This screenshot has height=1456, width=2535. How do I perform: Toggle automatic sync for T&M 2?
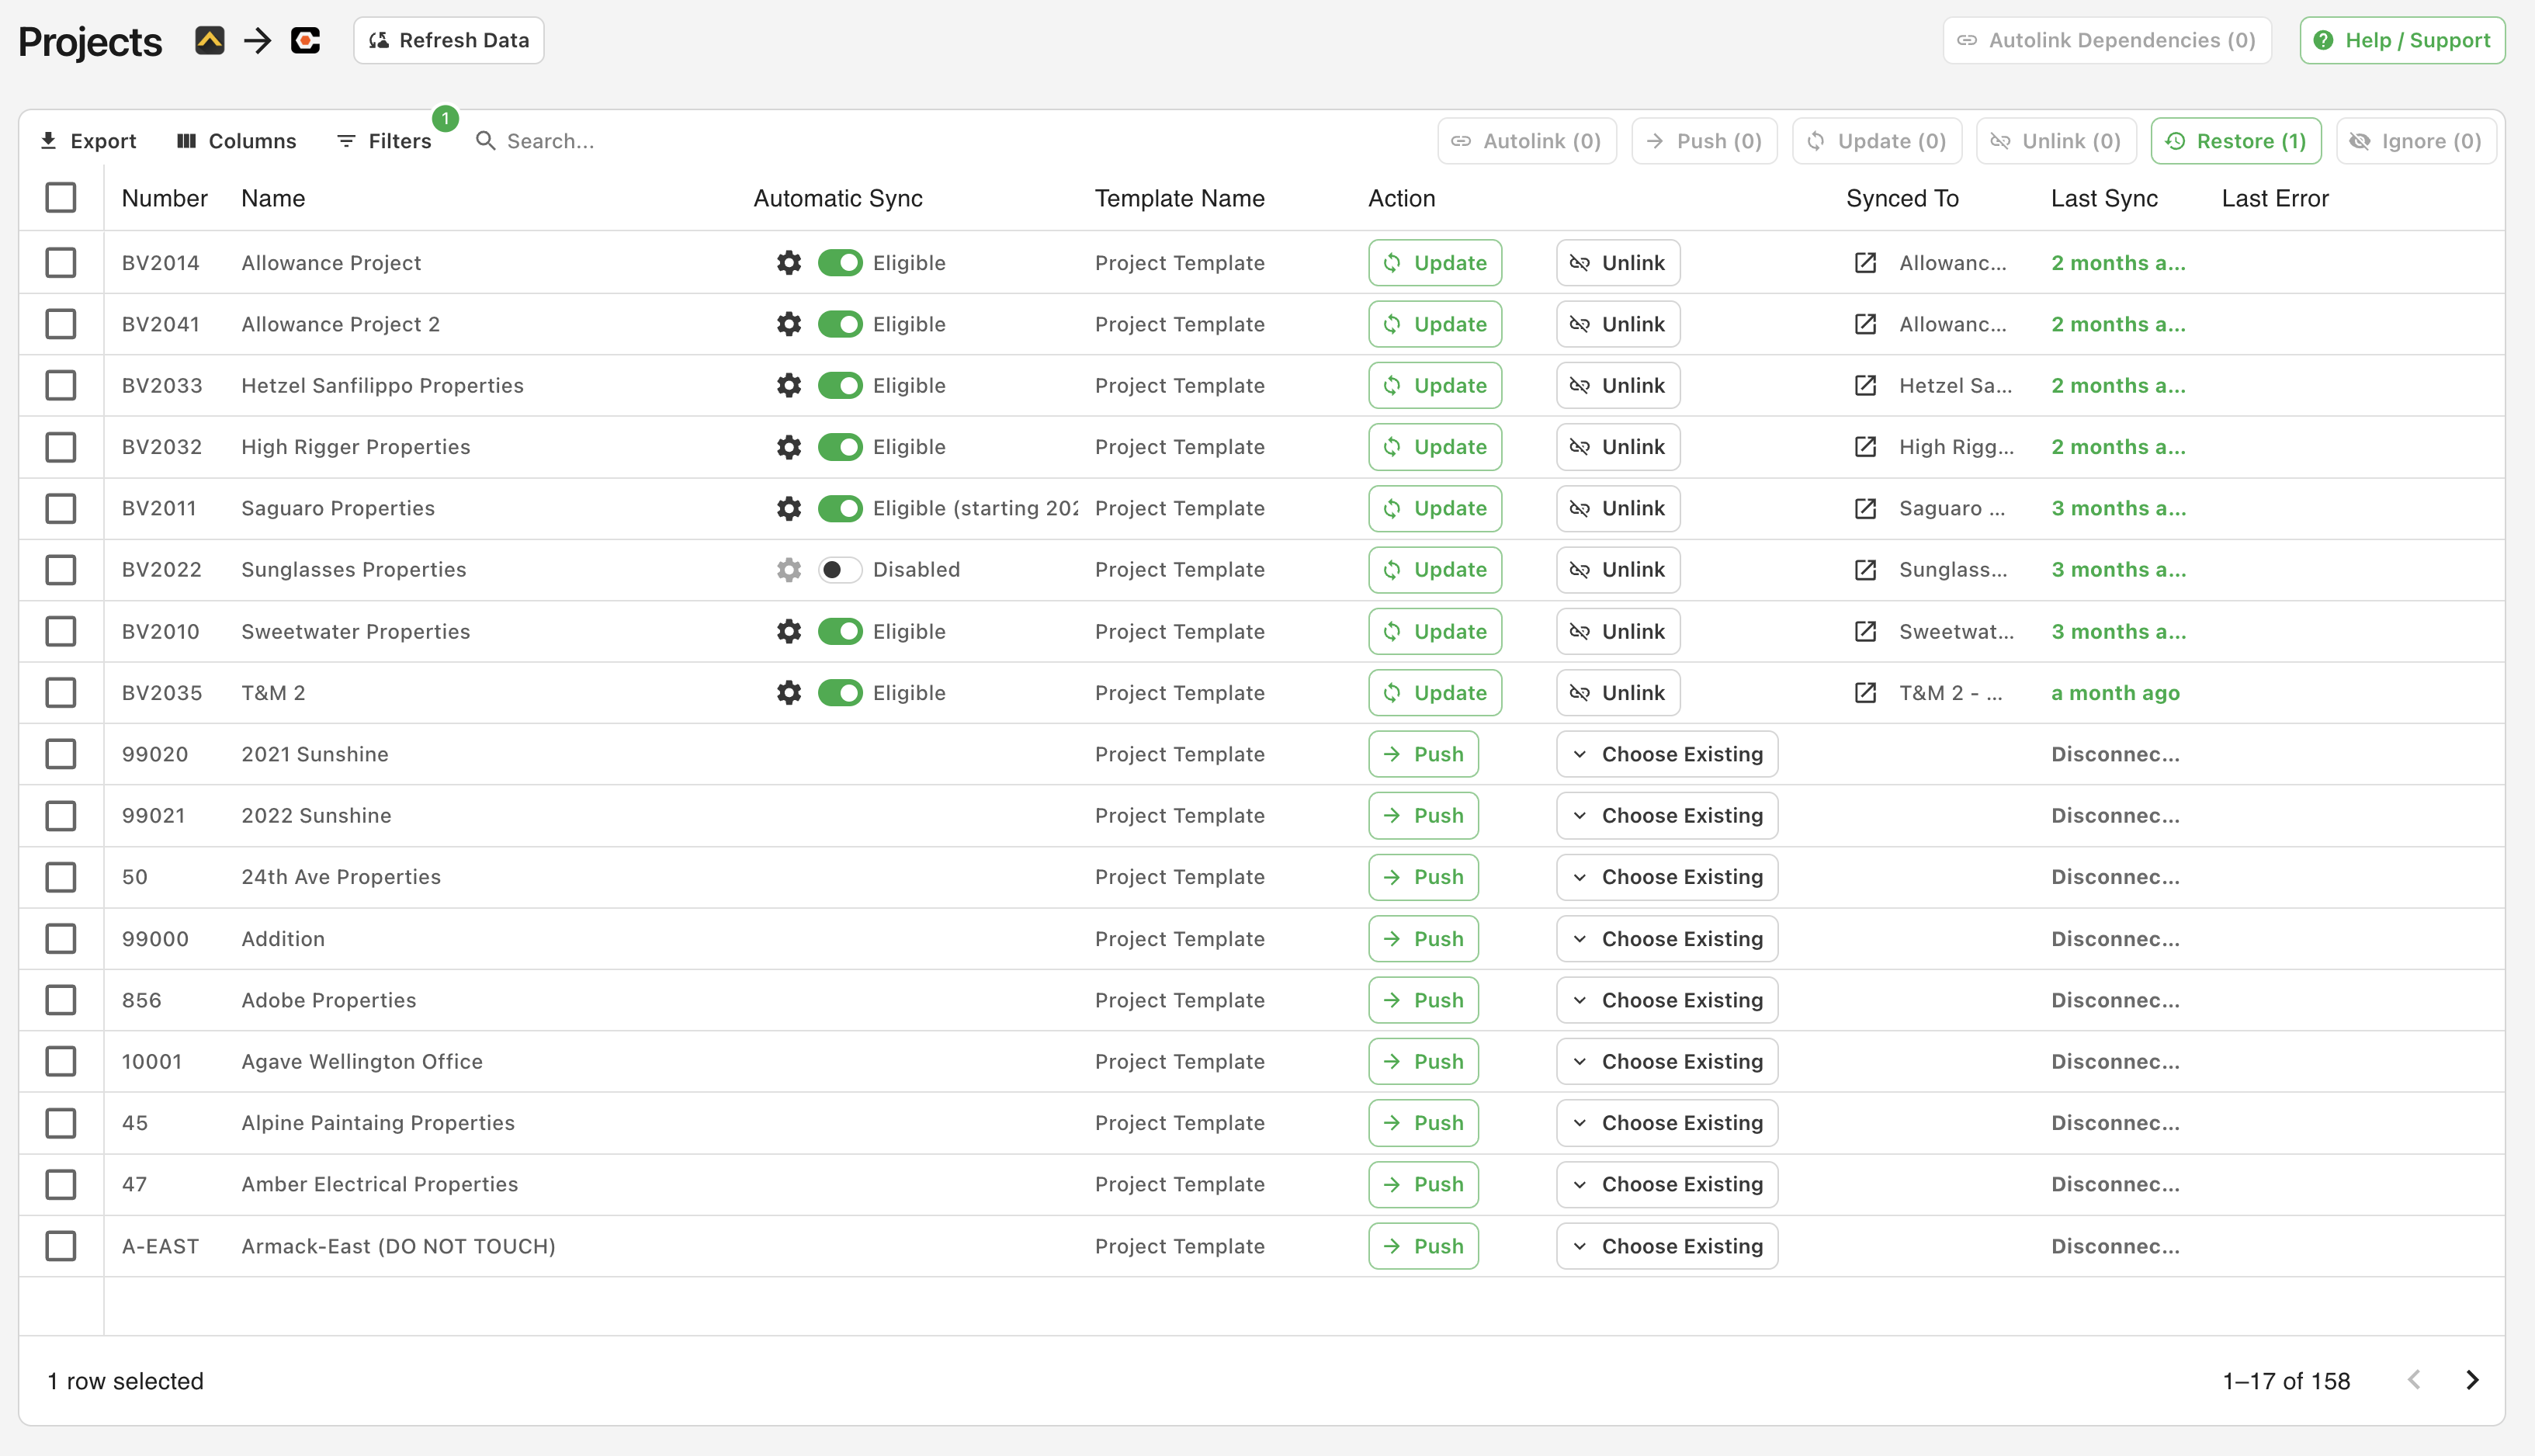click(840, 693)
